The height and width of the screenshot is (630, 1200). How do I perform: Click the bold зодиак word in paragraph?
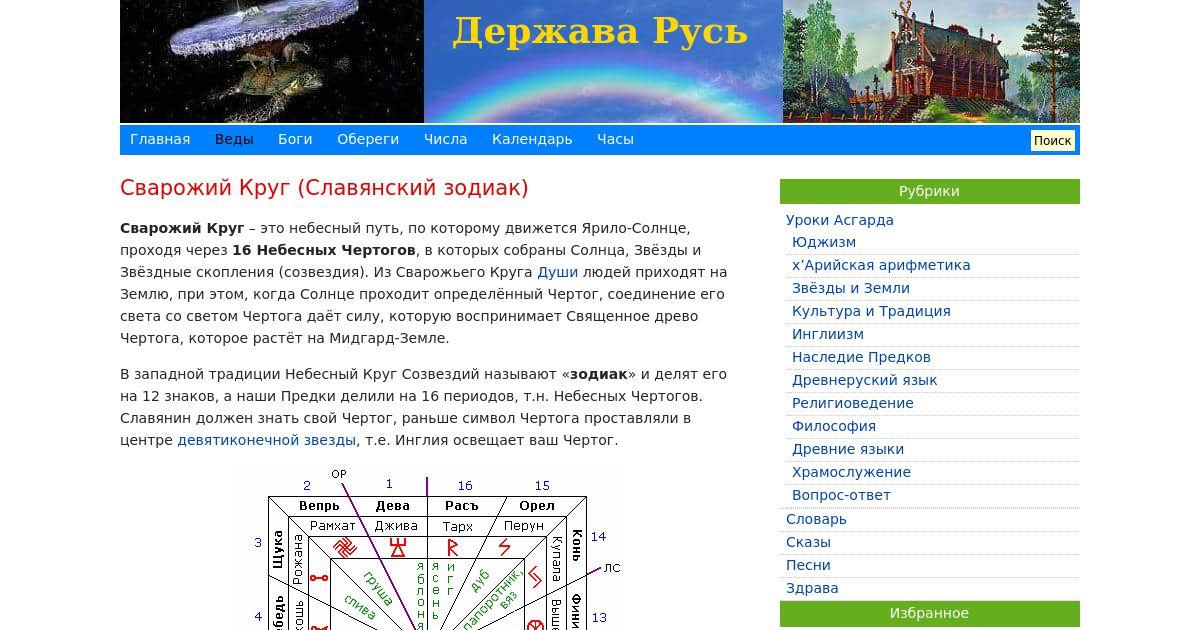[599, 374]
